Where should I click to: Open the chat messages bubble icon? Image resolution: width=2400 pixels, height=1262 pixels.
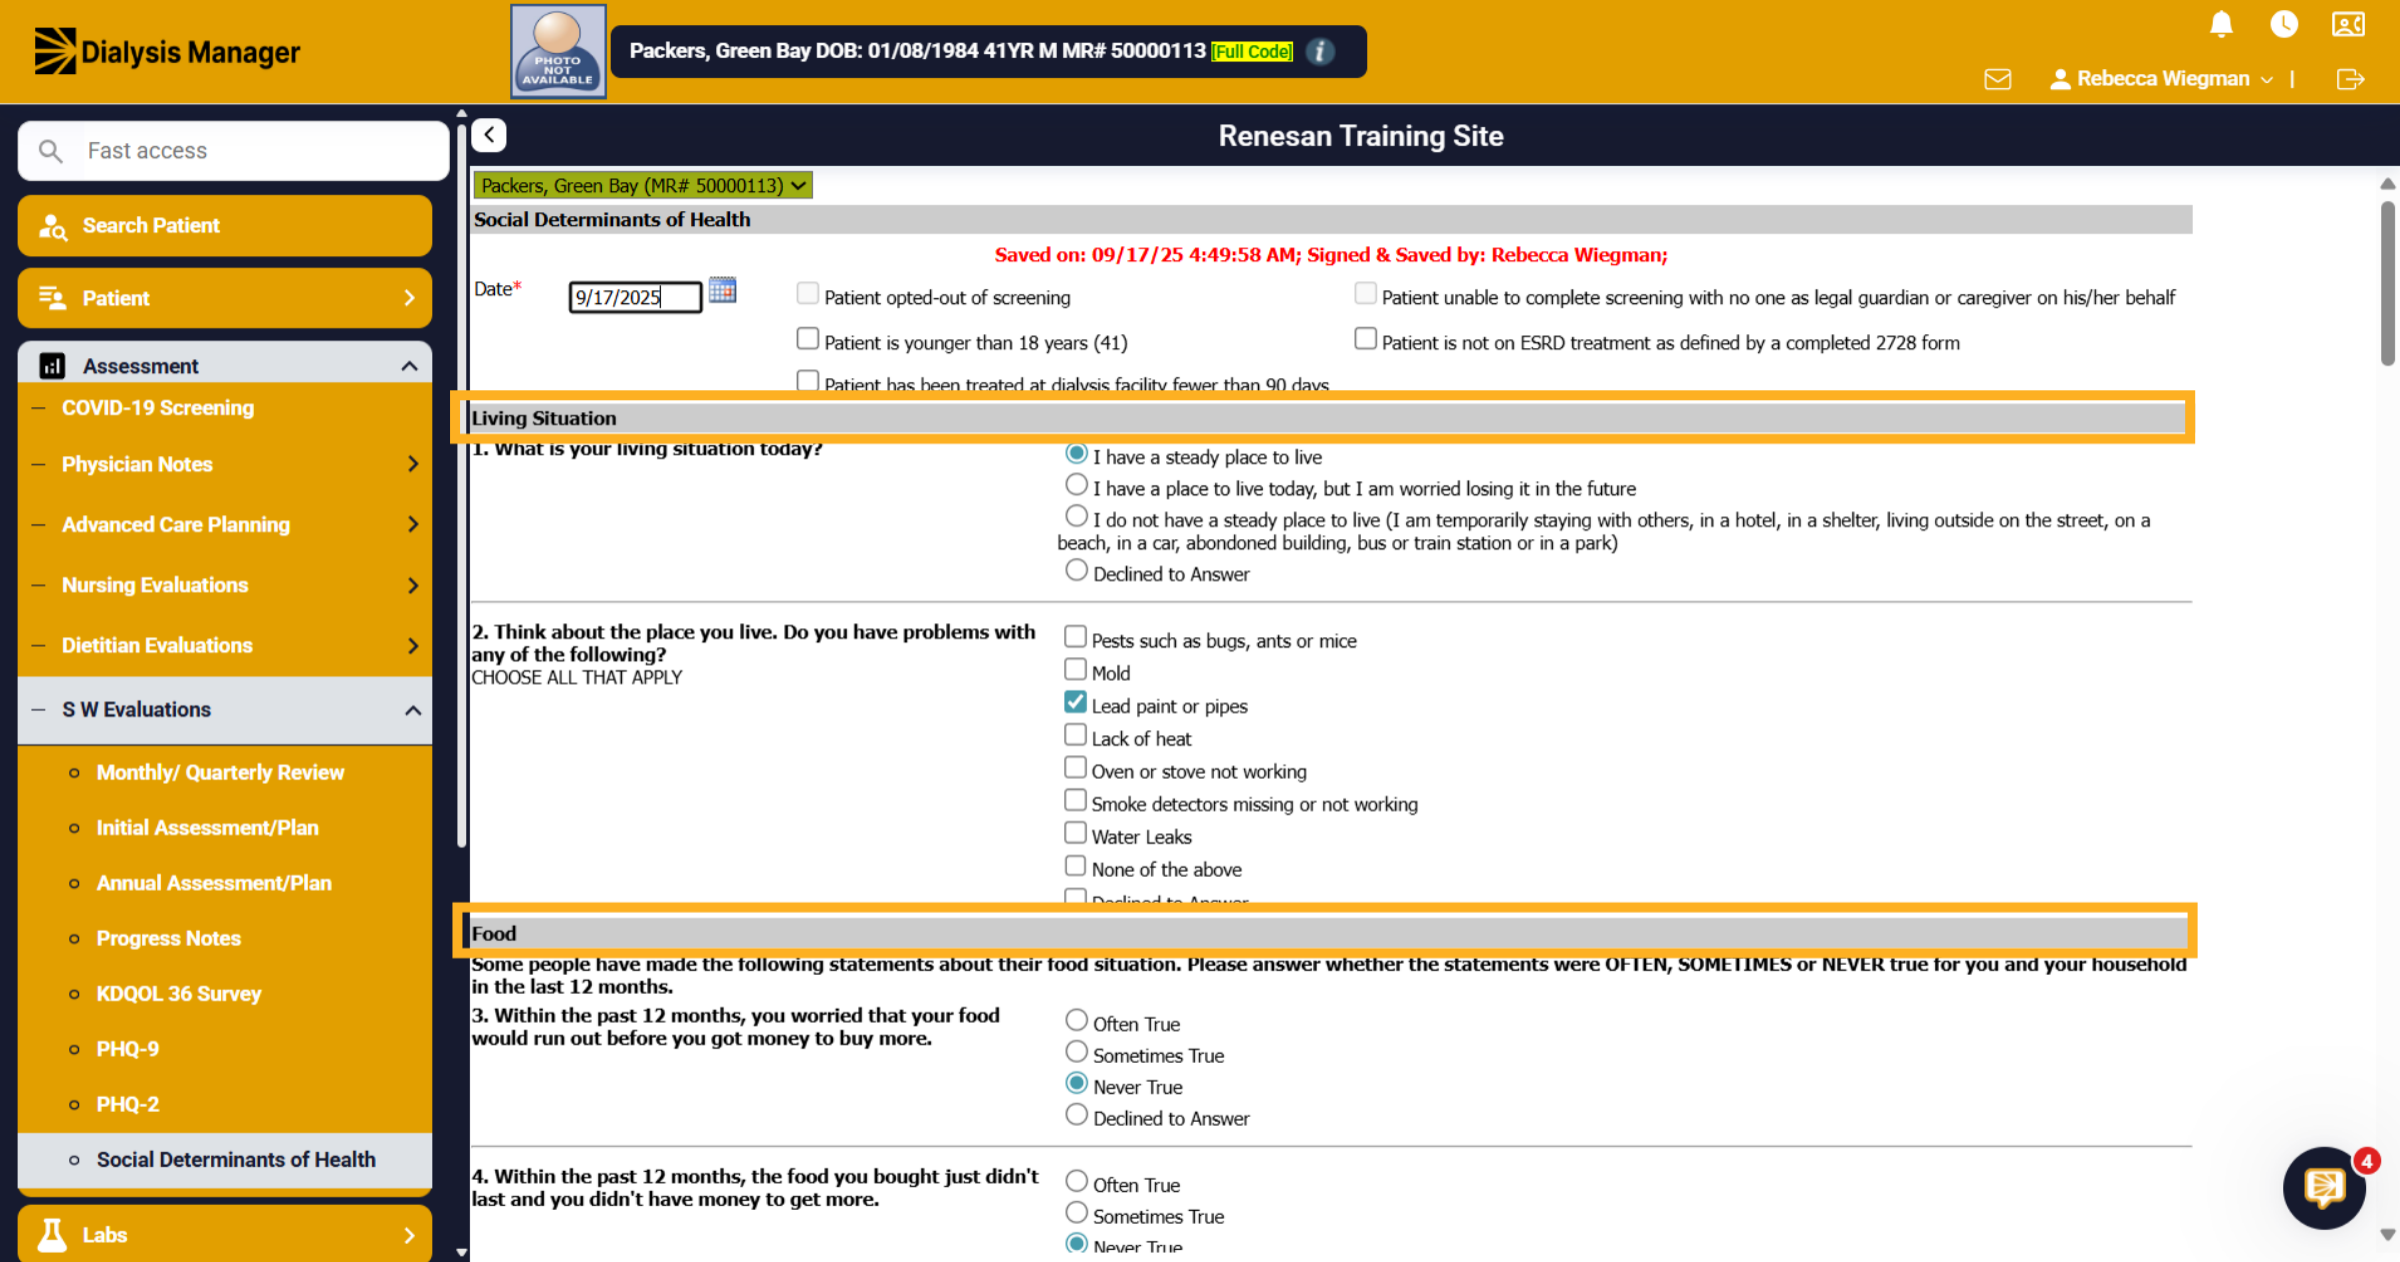[2324, 1187]
